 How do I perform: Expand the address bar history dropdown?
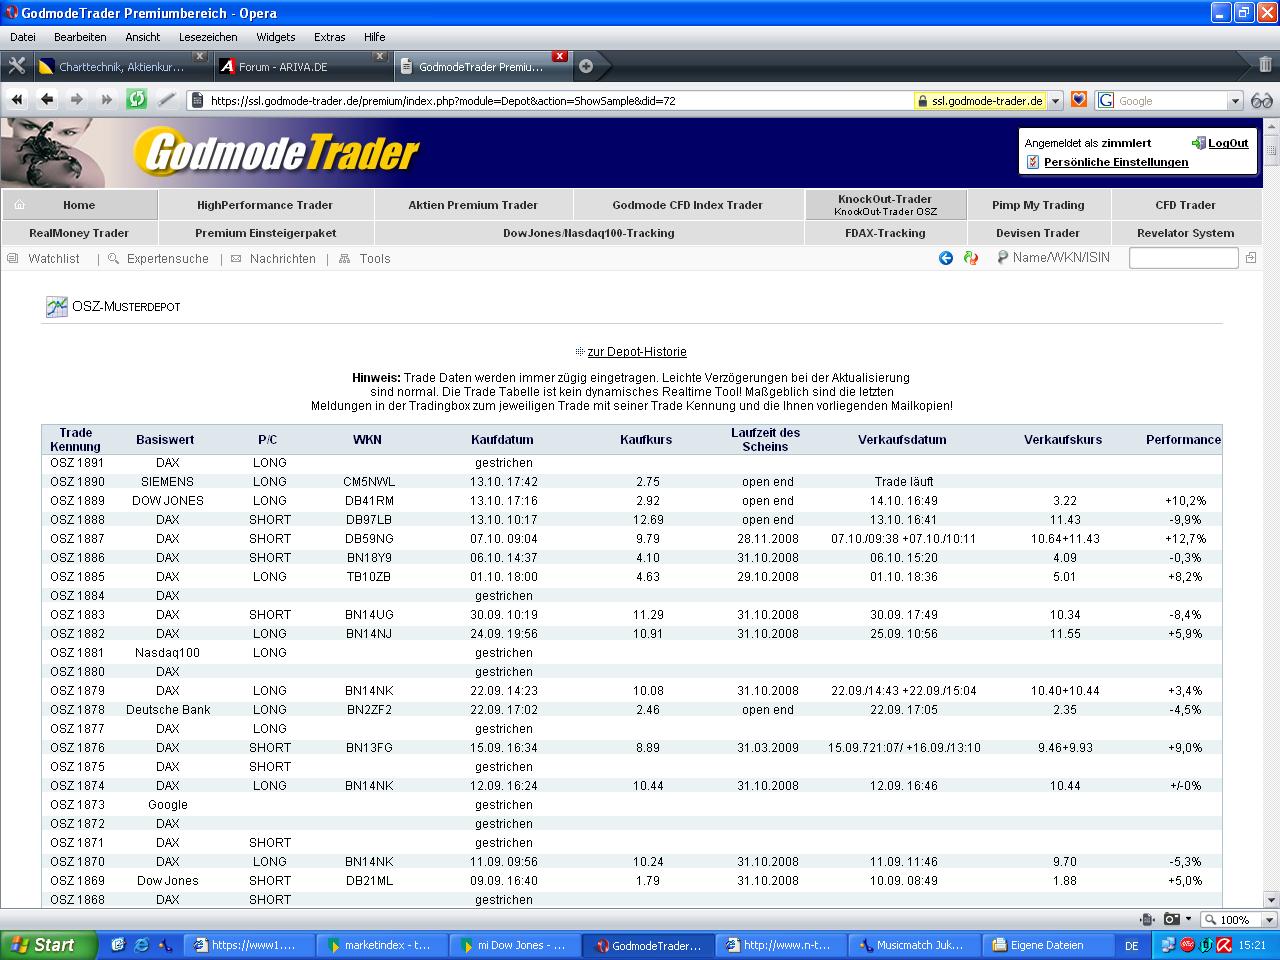coord(1055,100)
